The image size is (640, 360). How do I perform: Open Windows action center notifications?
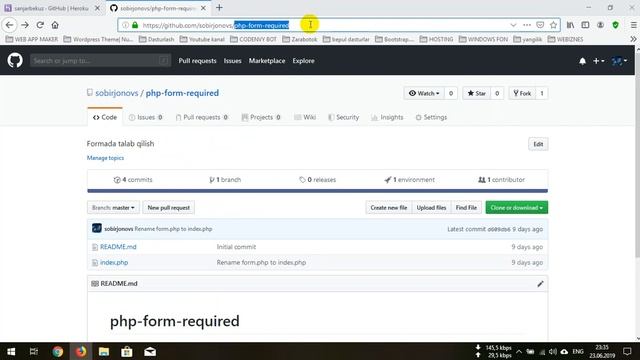[x=627, y=351]
